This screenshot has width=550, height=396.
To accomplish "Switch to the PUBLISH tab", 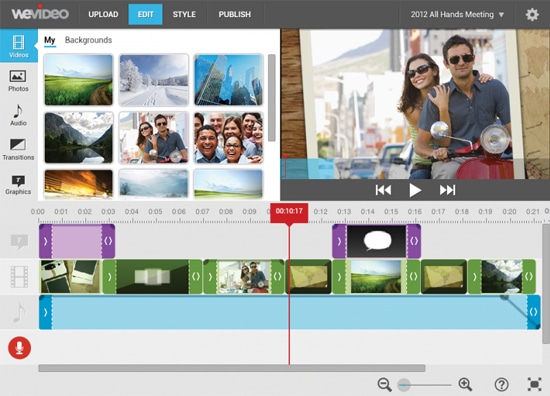I will pos(235,14).
